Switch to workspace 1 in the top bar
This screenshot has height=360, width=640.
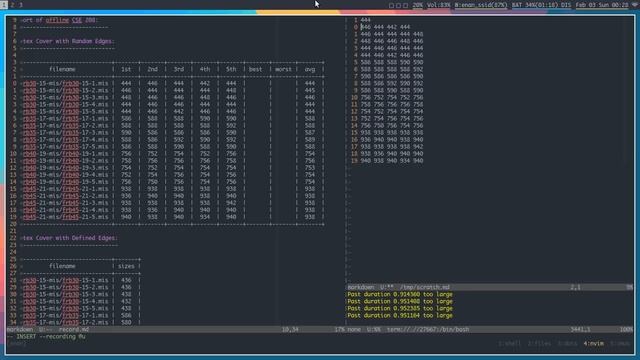4,5
